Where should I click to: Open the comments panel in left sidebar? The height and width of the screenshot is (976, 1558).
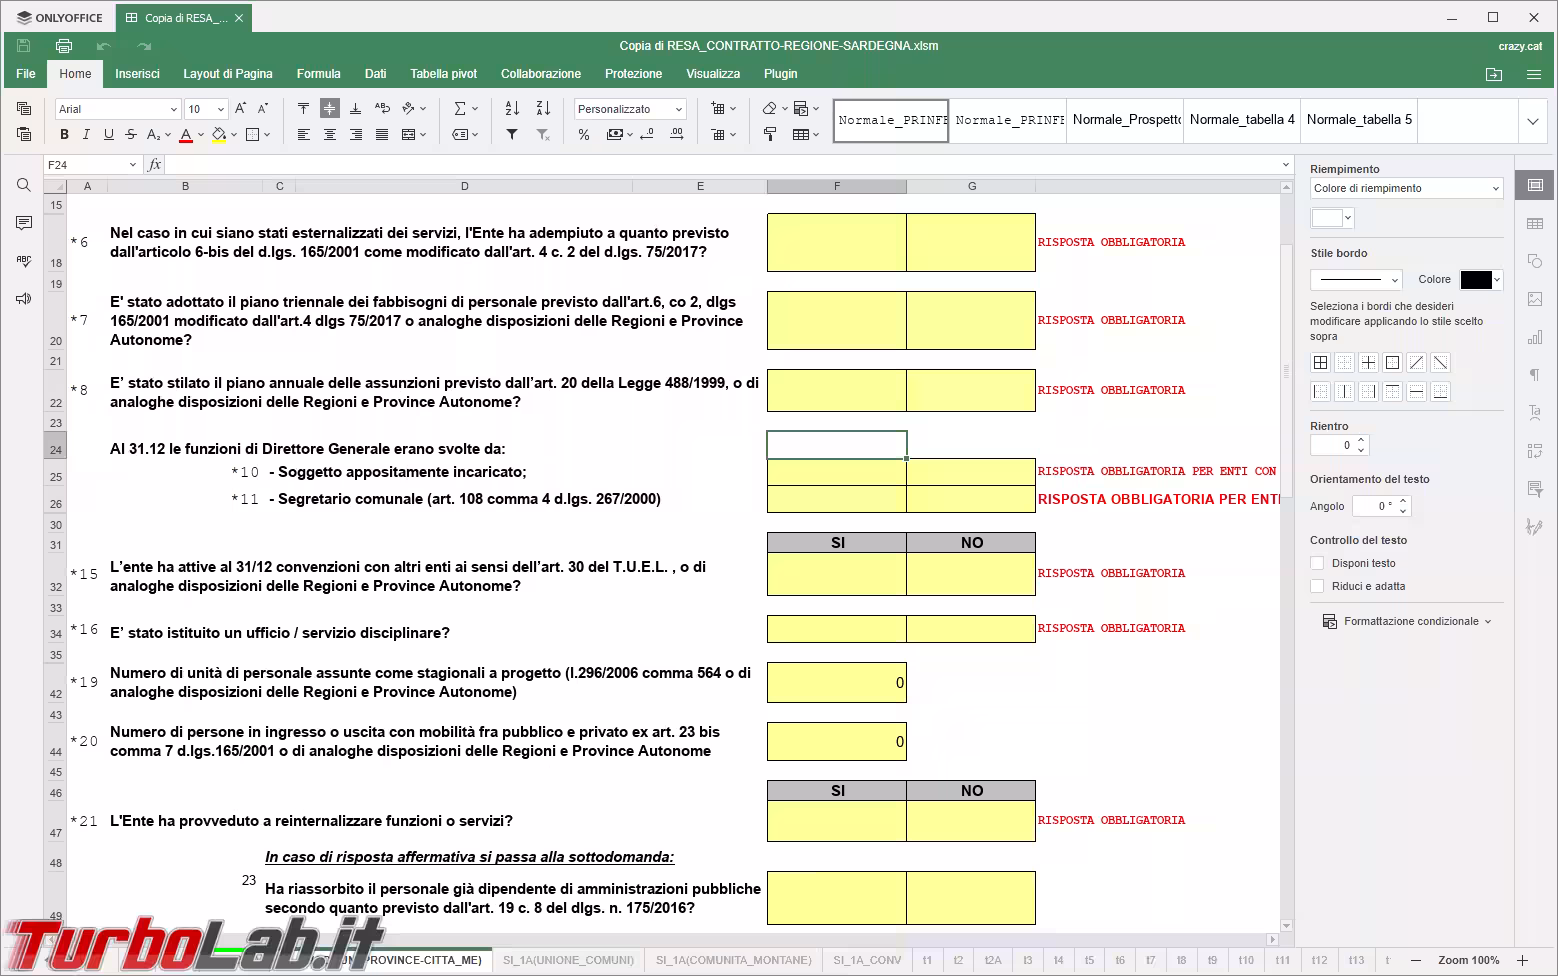tap(24, 223)
